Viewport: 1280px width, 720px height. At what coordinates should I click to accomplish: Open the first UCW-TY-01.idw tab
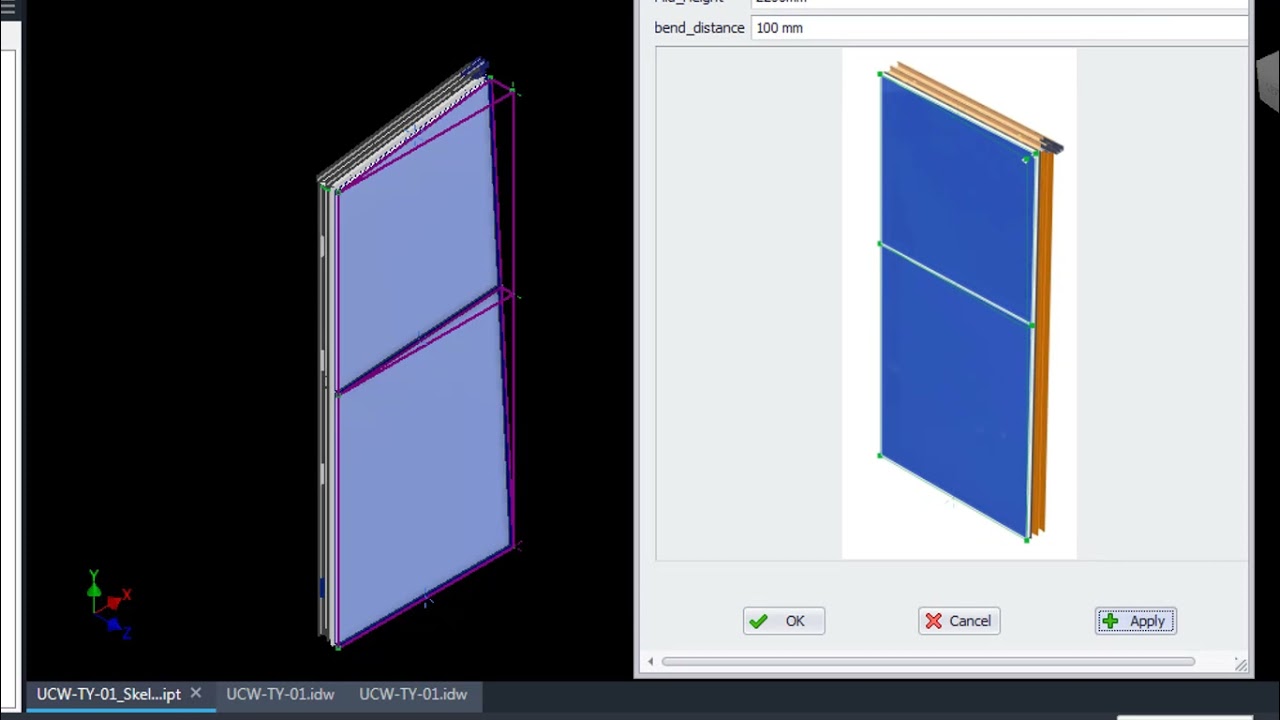pyautogui.click(x=280, y=694)
